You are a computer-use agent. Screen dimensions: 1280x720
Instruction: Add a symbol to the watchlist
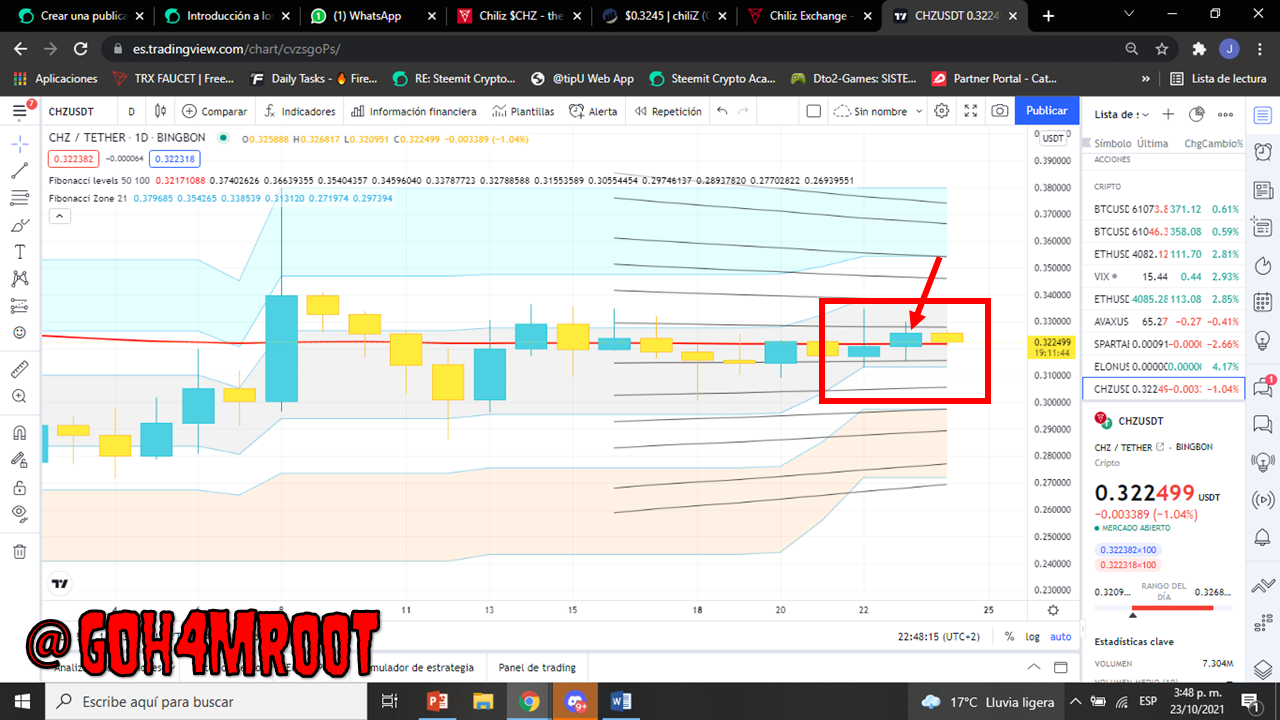coord(1168,114)
